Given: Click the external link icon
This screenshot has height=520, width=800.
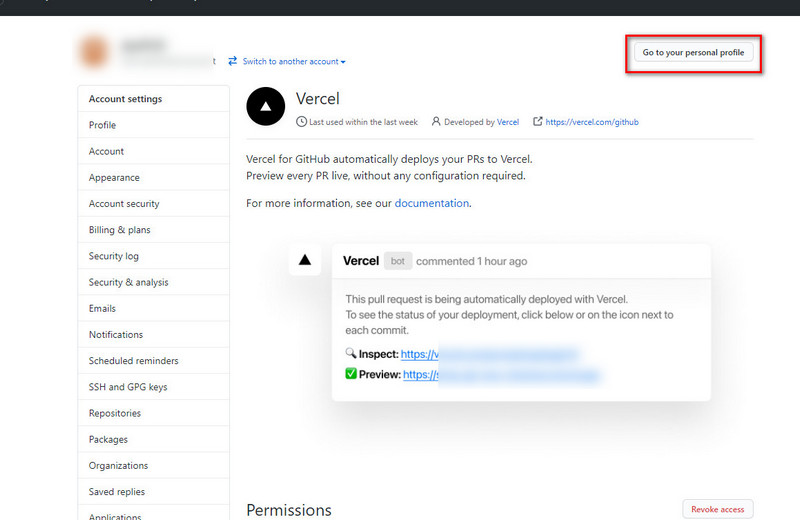Looking at the screenshot, I should [537, 121].
